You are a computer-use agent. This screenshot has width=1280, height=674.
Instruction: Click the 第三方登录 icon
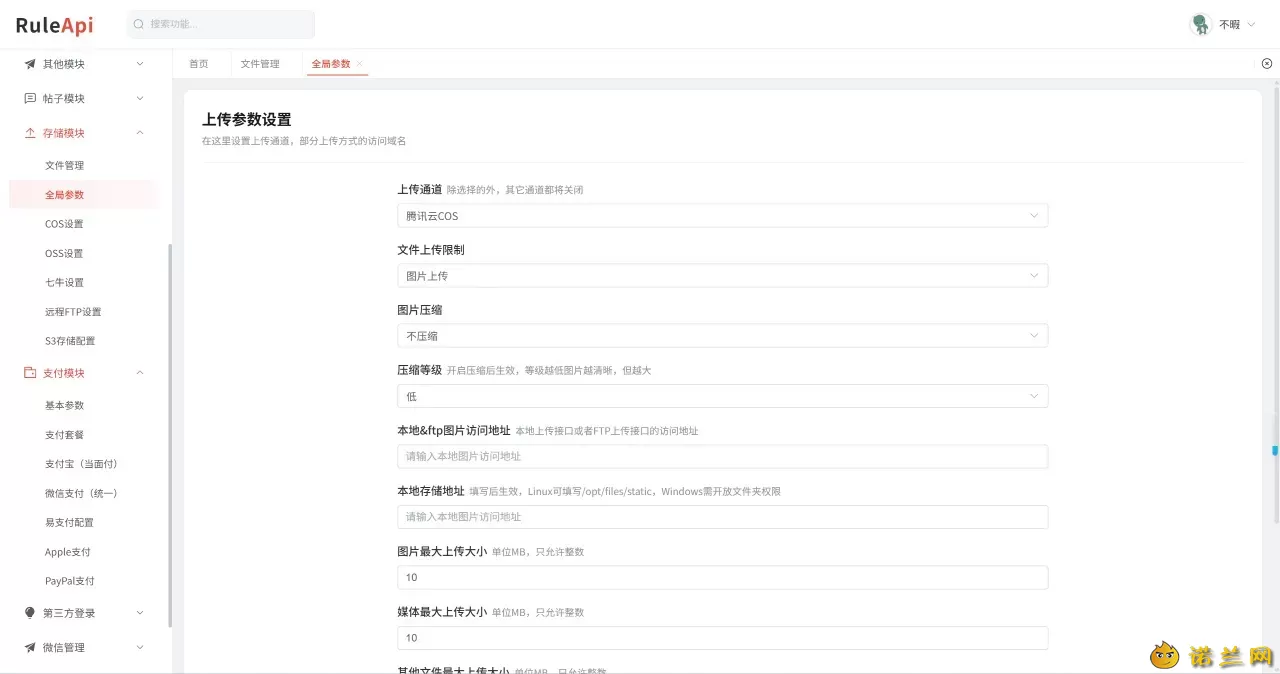pos(30,613)
